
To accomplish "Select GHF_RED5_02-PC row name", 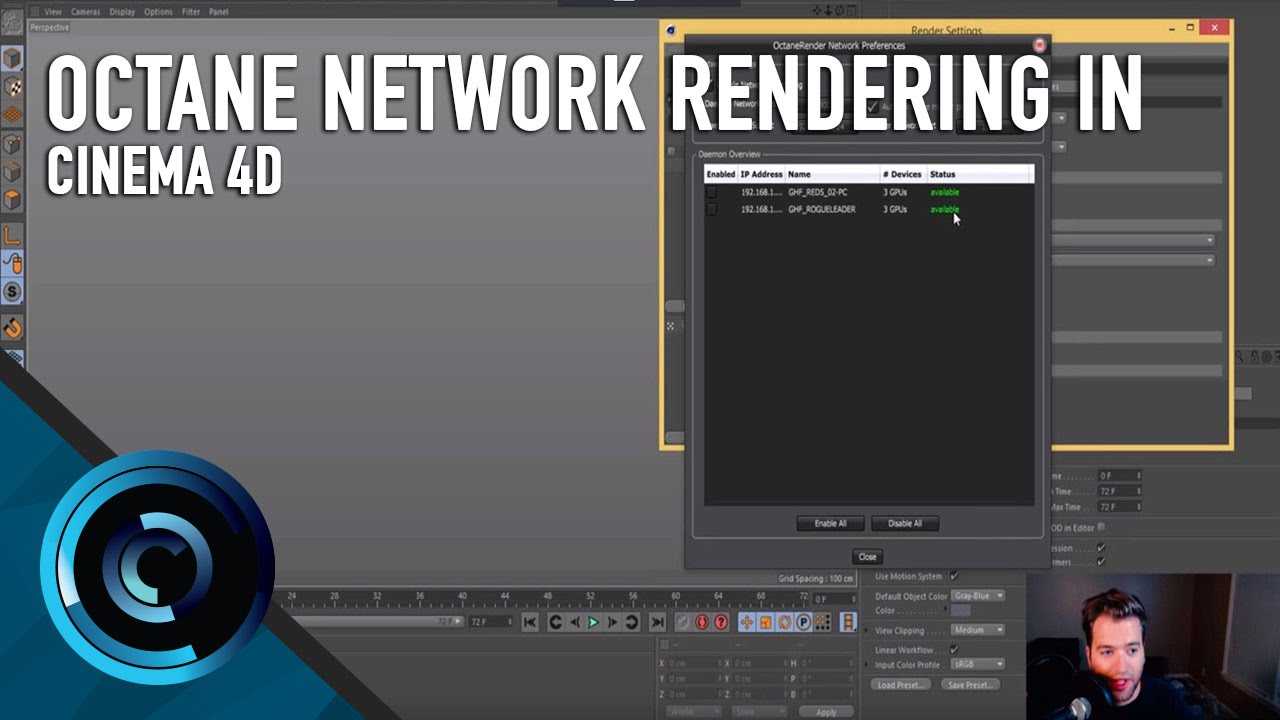I will coord(818,192).
